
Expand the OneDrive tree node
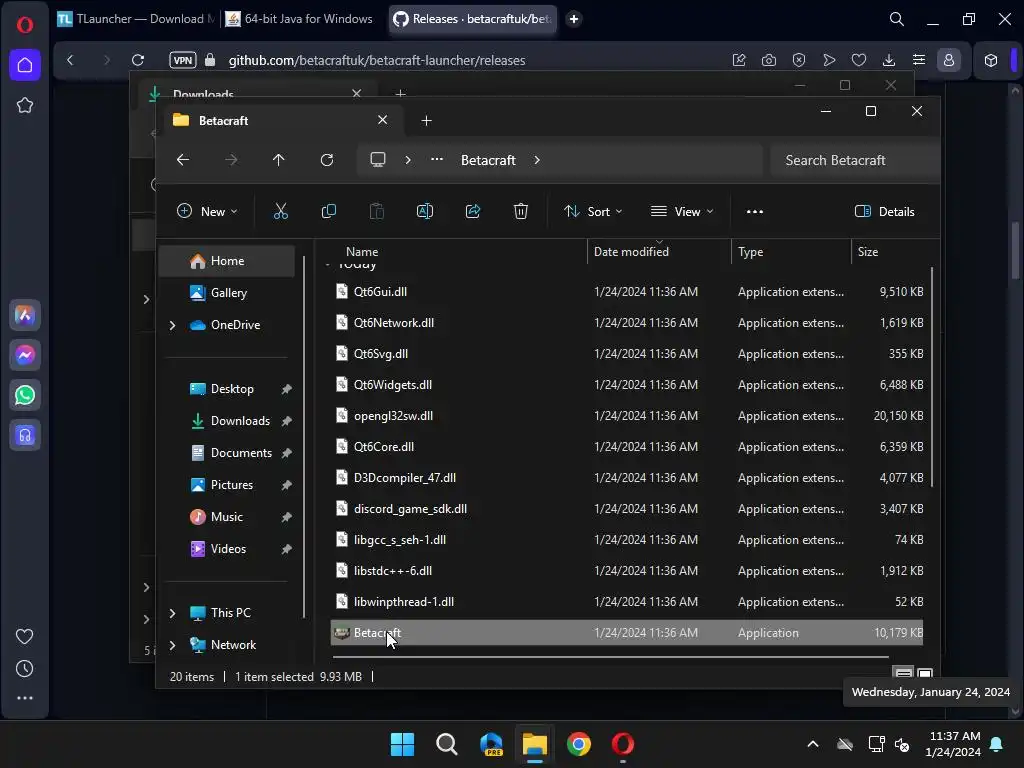[172, 325]
